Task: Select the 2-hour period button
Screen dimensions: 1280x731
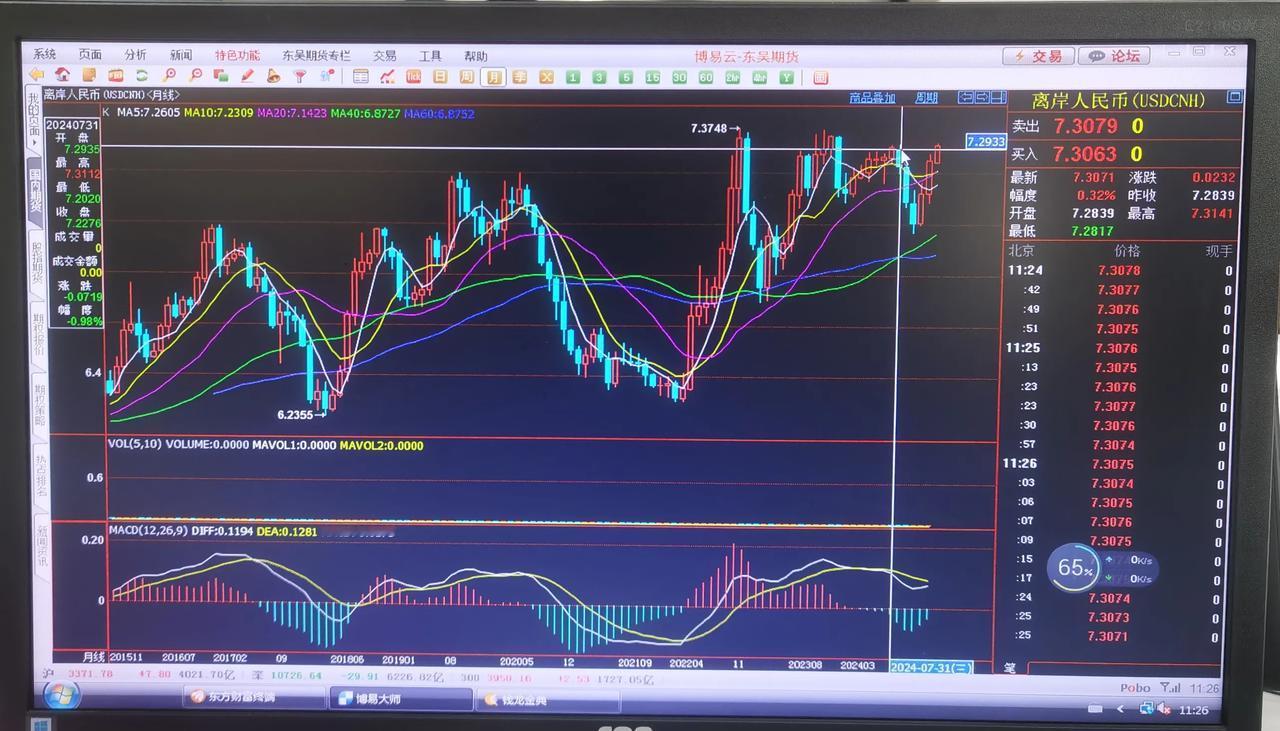Action: (x=732, y=77)
